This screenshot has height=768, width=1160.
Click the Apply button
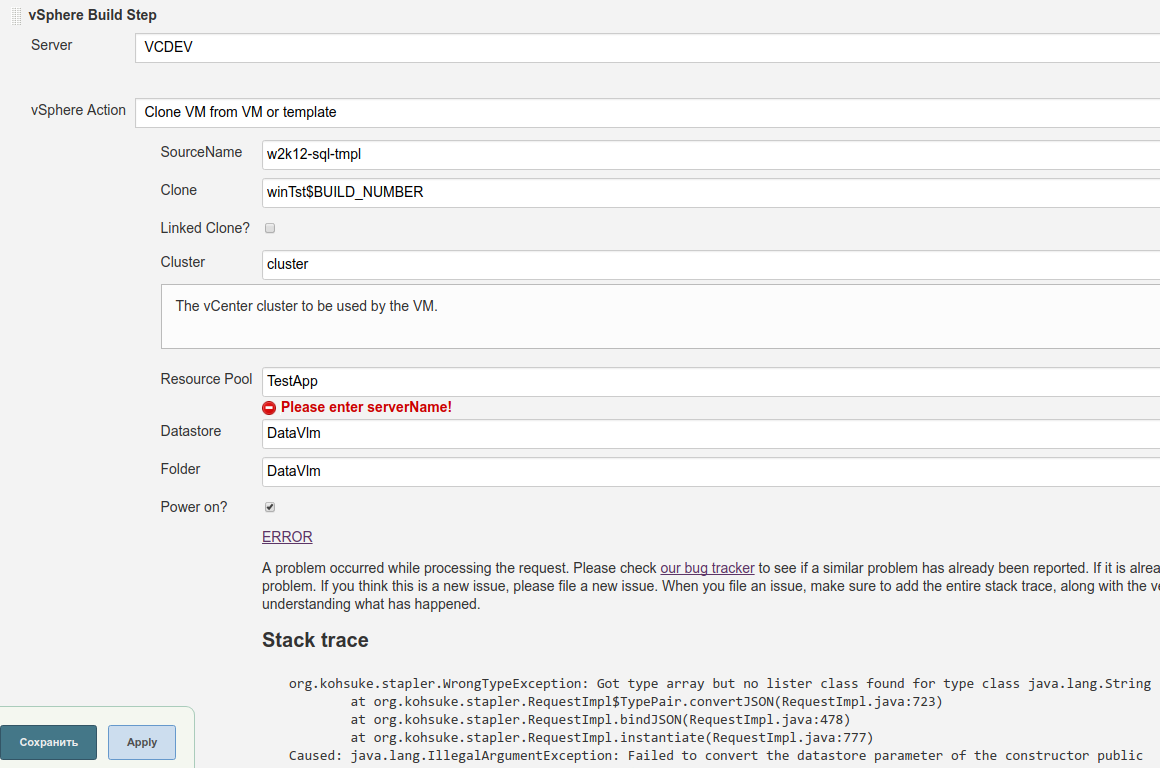142,742
